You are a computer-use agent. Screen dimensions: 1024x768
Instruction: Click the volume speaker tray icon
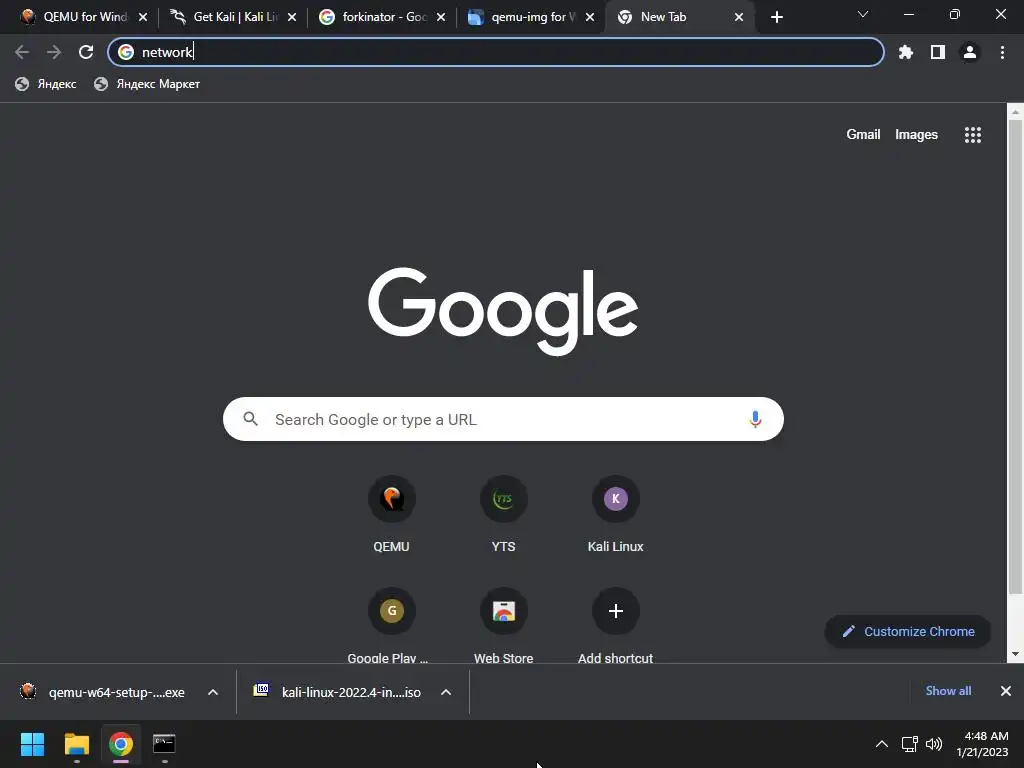pos(934,744)
